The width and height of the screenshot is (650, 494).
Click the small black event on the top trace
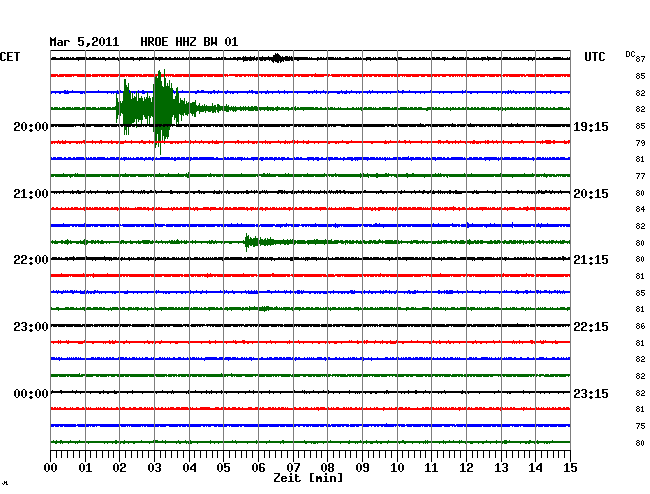tap(277, 58)
